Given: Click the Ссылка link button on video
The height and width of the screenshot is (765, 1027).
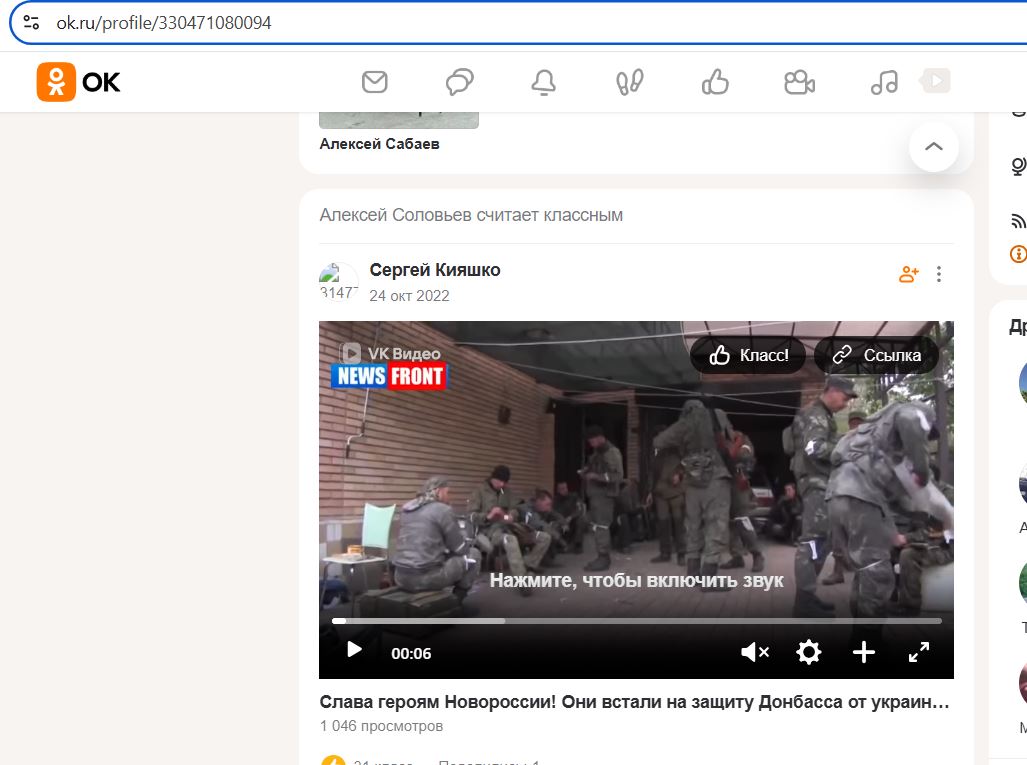Looking at the screenshot, I should pos(876,355).
